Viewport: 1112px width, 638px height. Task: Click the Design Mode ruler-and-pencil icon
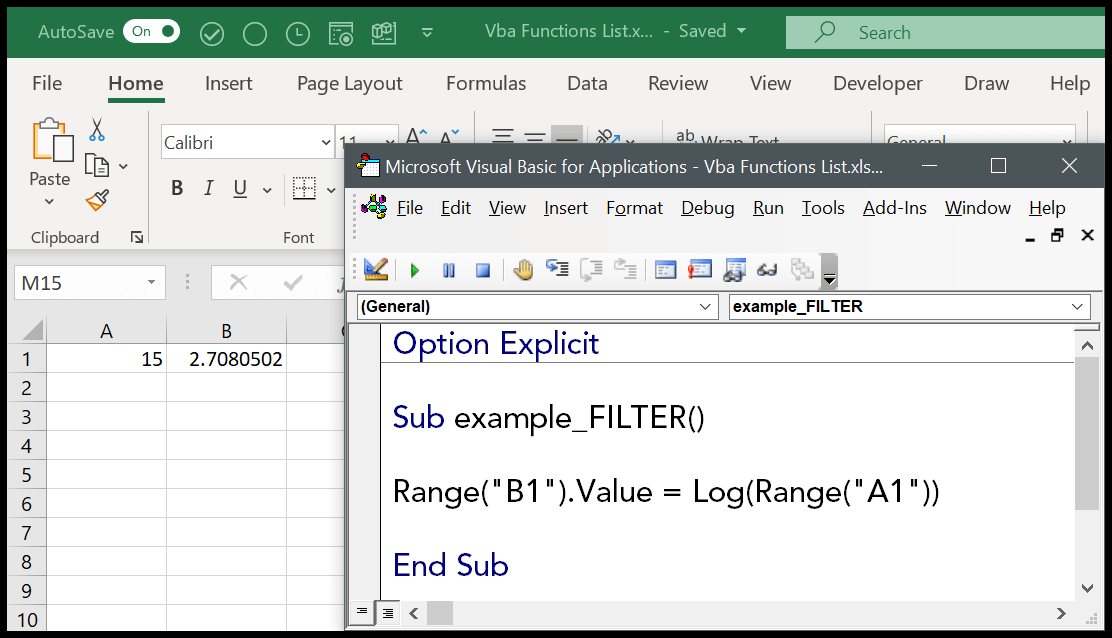pos(376,270)
